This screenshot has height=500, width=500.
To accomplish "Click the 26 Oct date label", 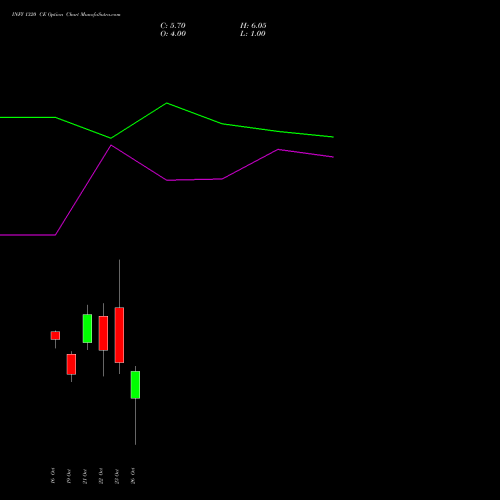I will tap(133, 476).
